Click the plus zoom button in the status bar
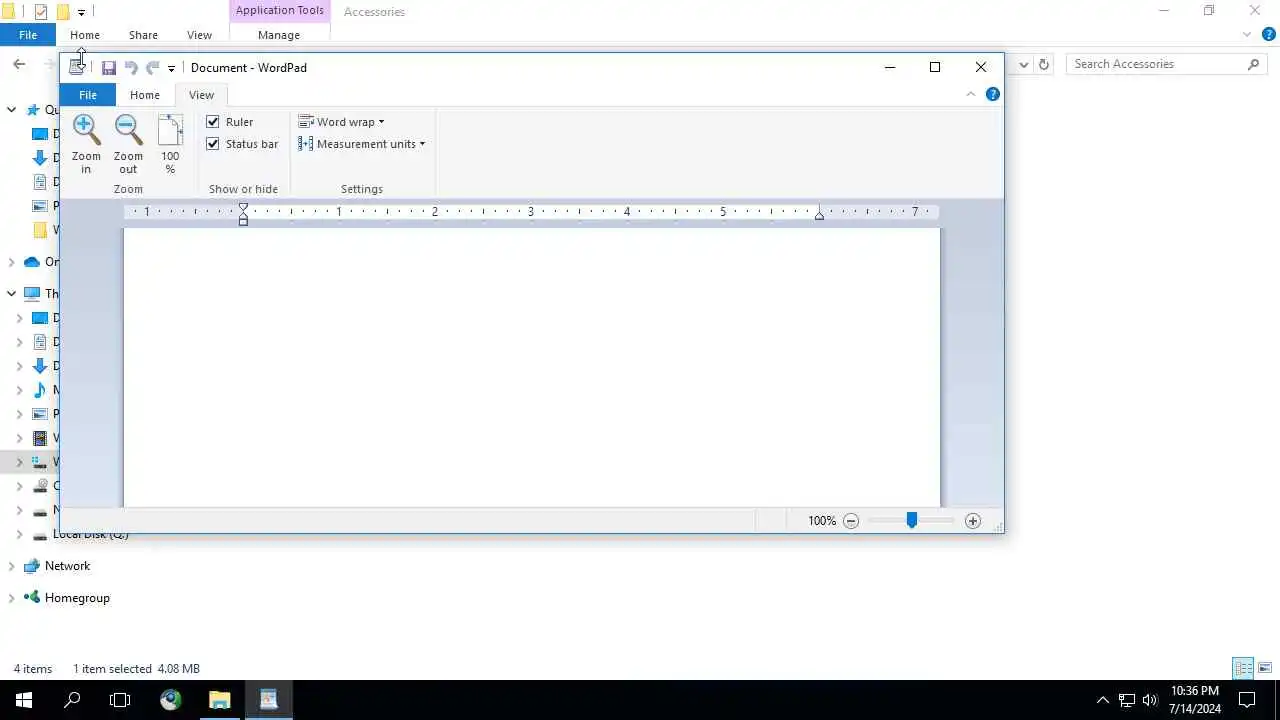Screen dimensions: 1280x720 pyautogui.click(x=973, y=521)
